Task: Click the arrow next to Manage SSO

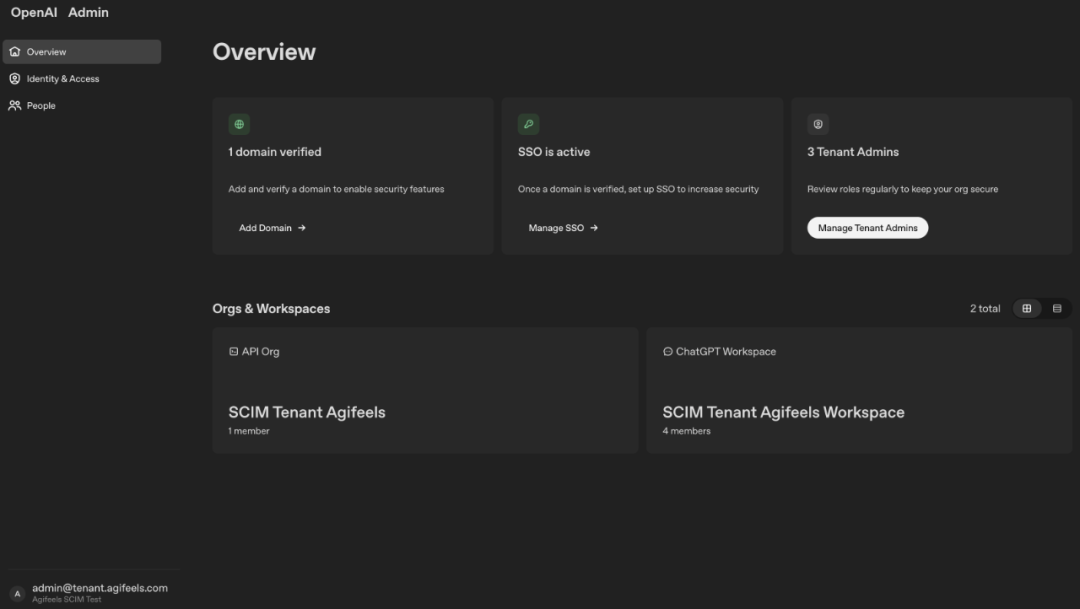Action: [x=594, y=228]
